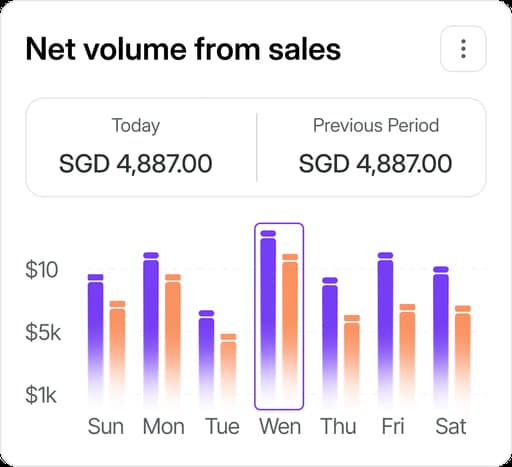Select the purple Monday bar
Screen dimensions: 512x467
click(151, 330)
